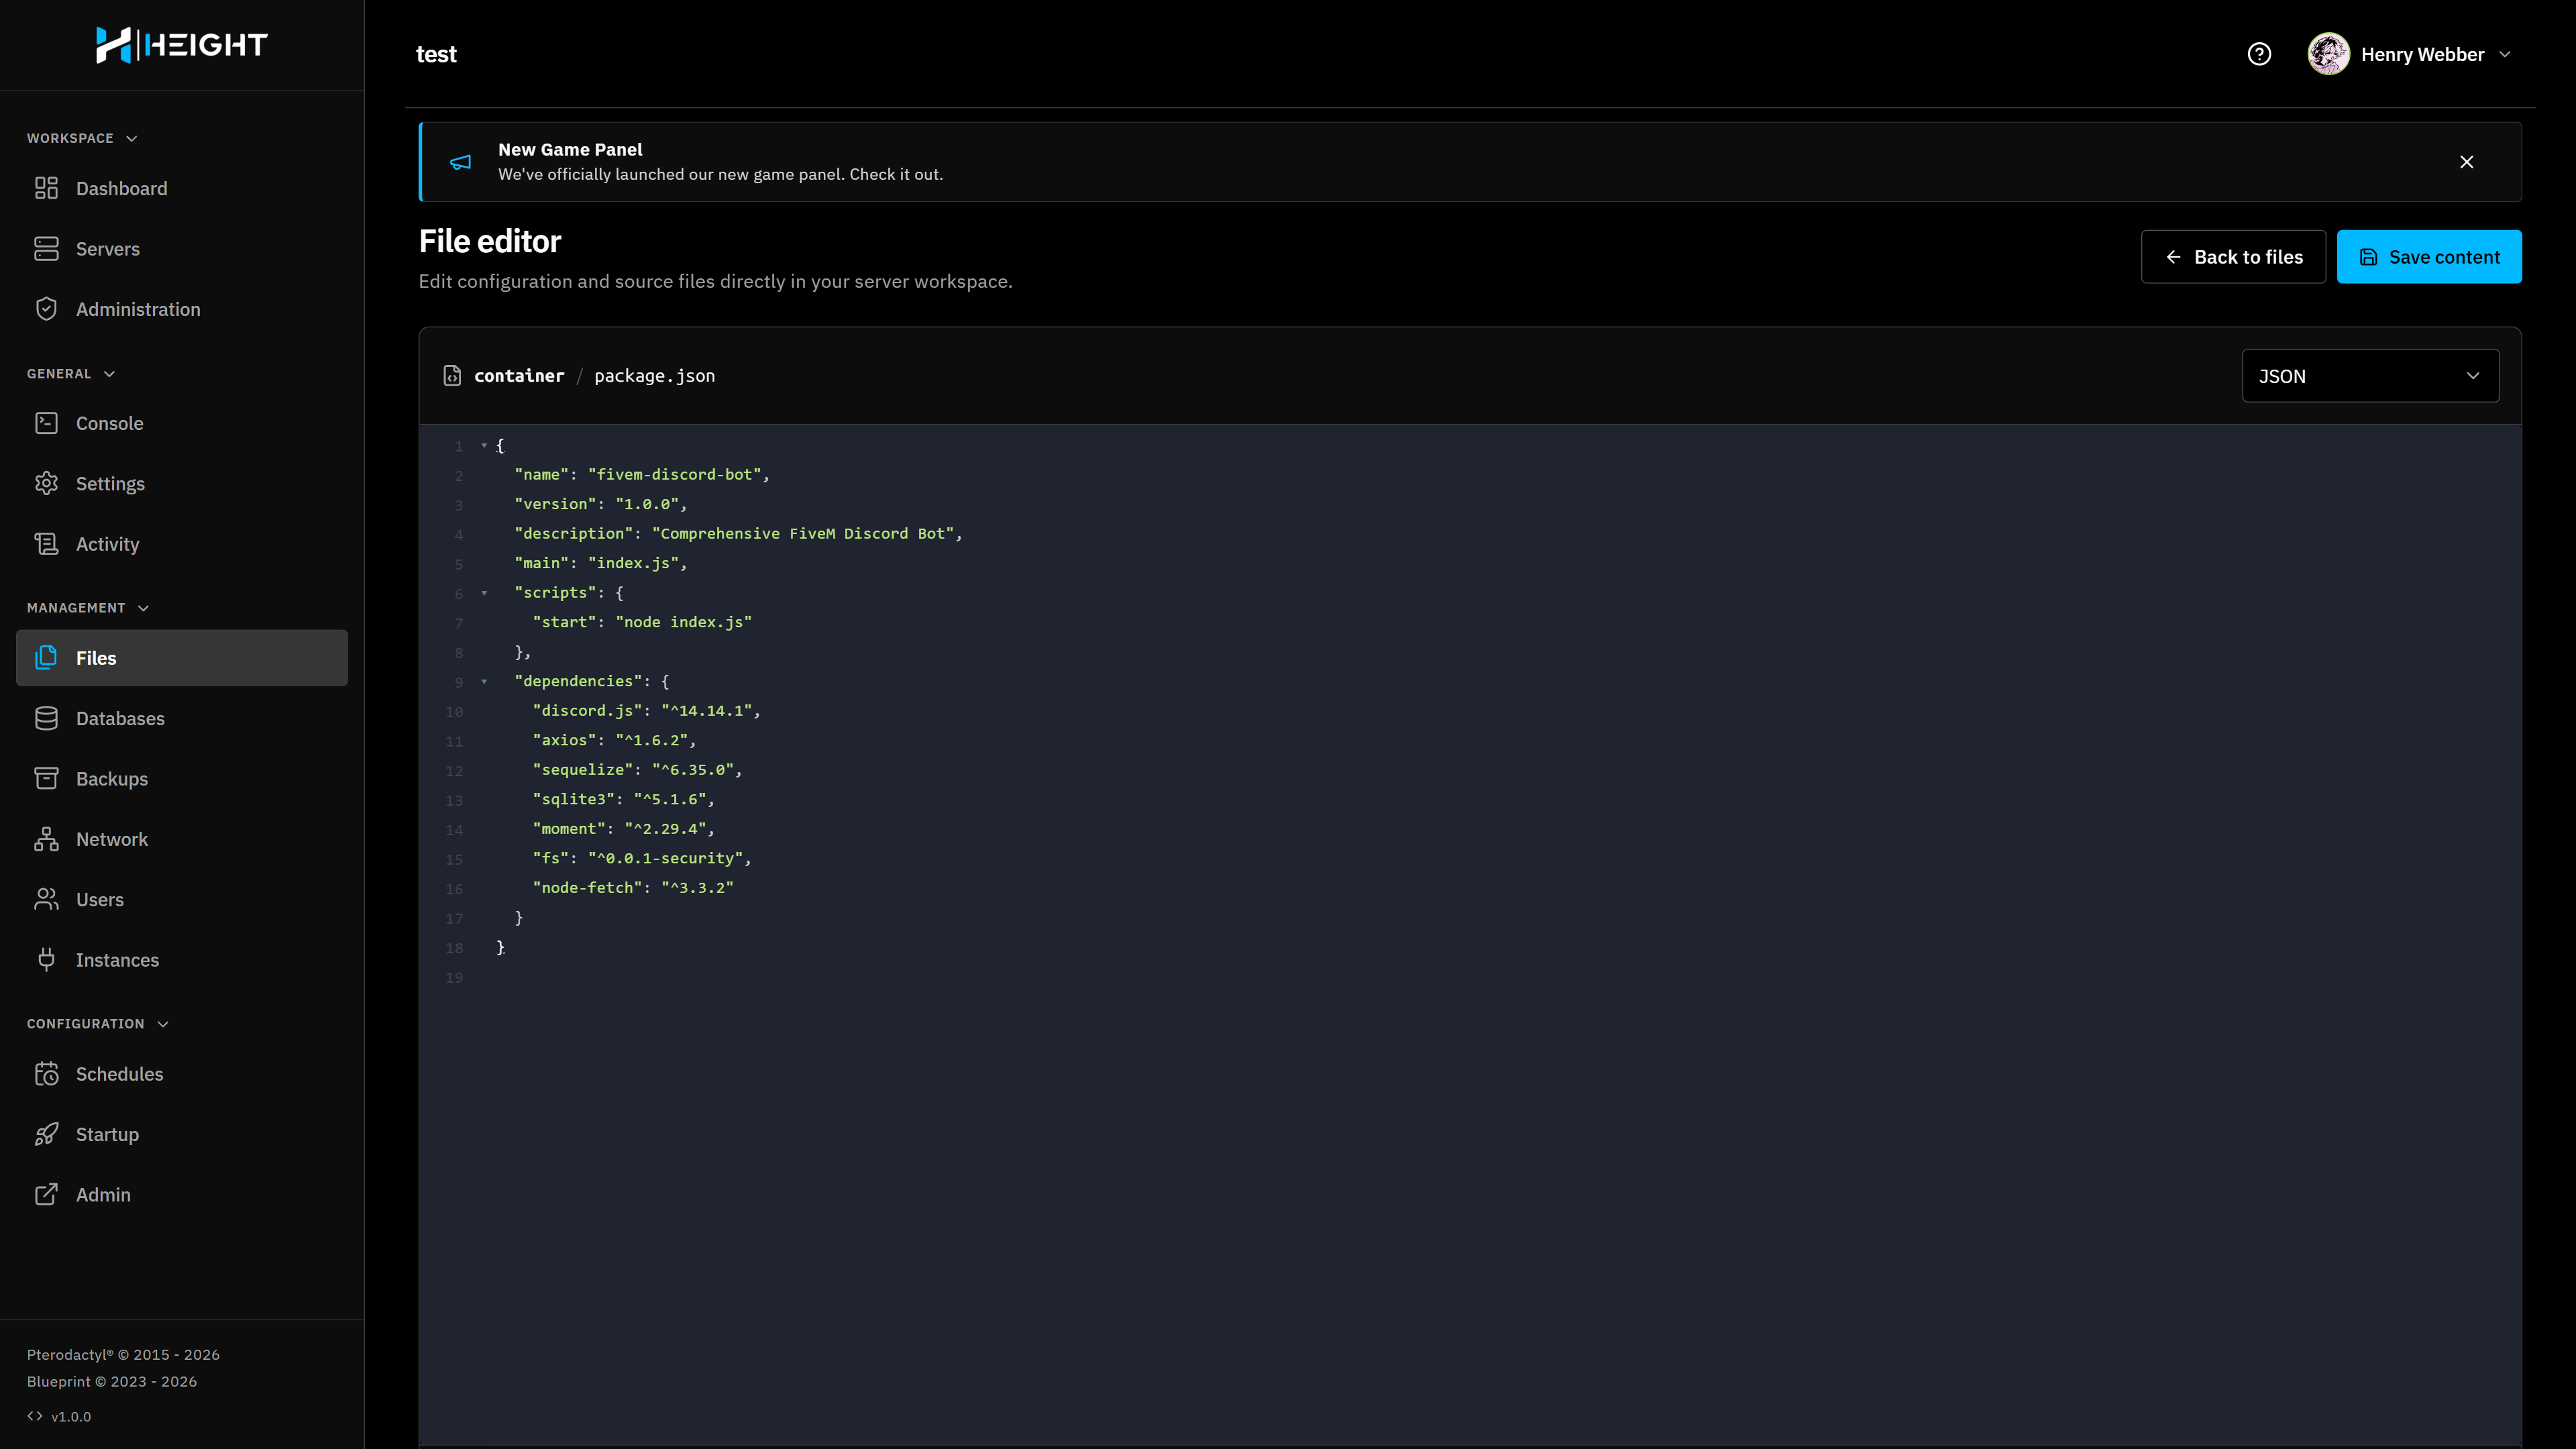Screen dimensions: 2576x1449
Task: Expand the Henry Webber account menu chevron
Action: (2505, 54)
